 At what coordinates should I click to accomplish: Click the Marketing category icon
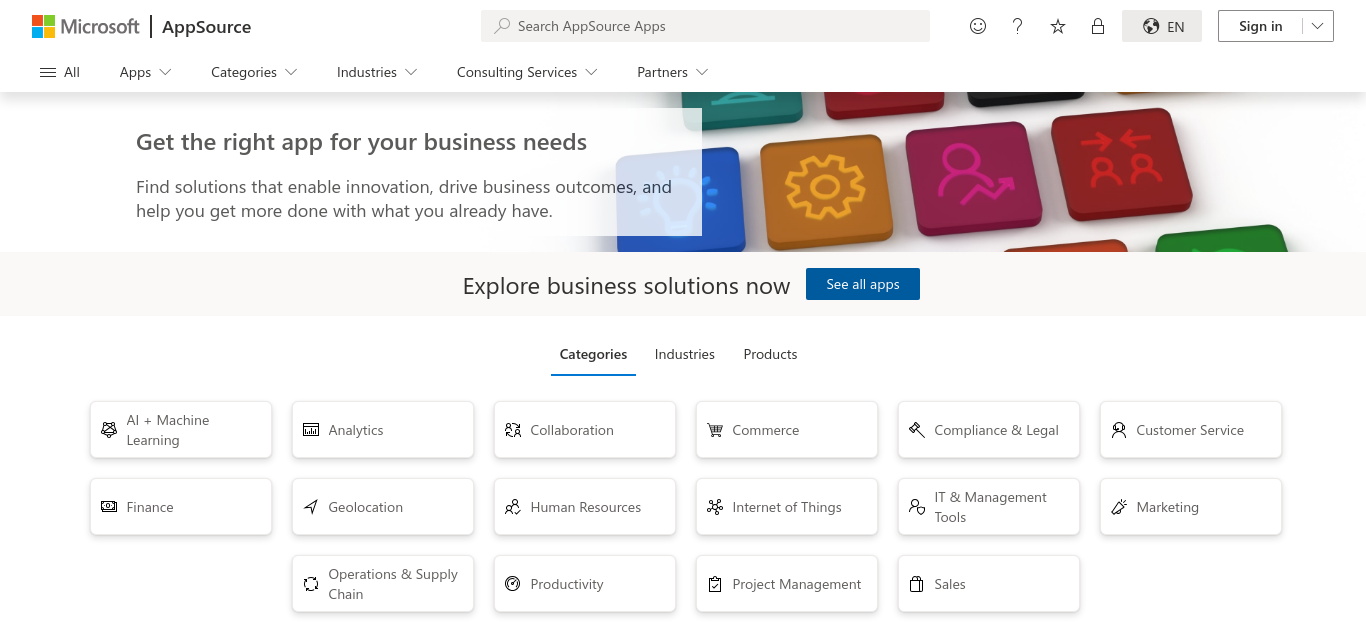coord(1119,507)
